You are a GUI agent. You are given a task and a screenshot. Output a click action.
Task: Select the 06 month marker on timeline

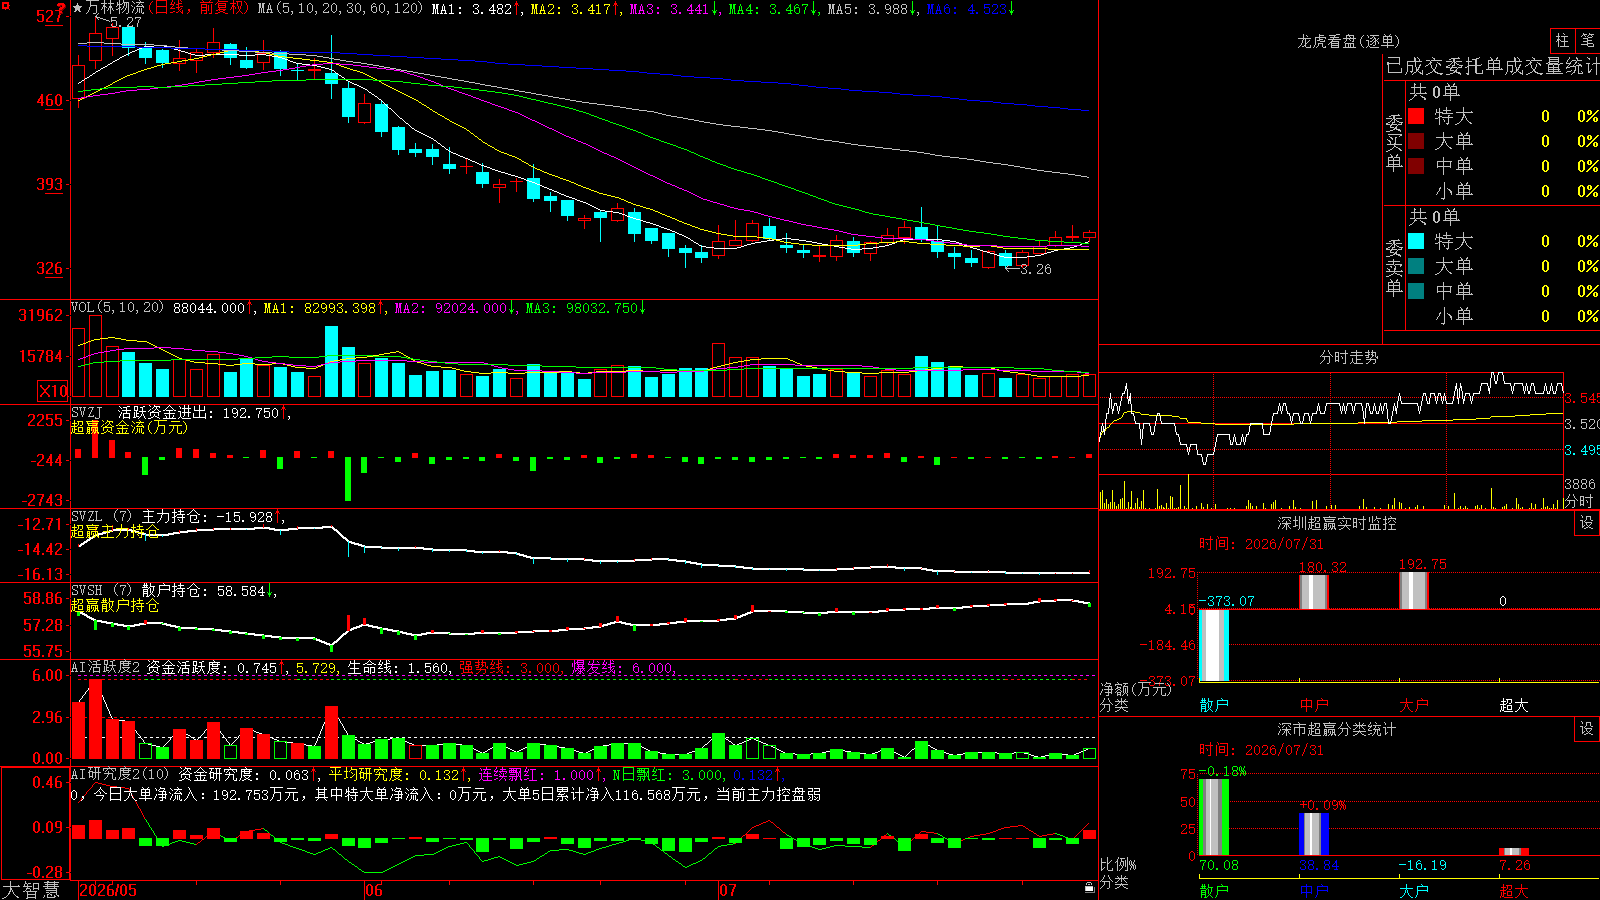(x=374, y=890)
